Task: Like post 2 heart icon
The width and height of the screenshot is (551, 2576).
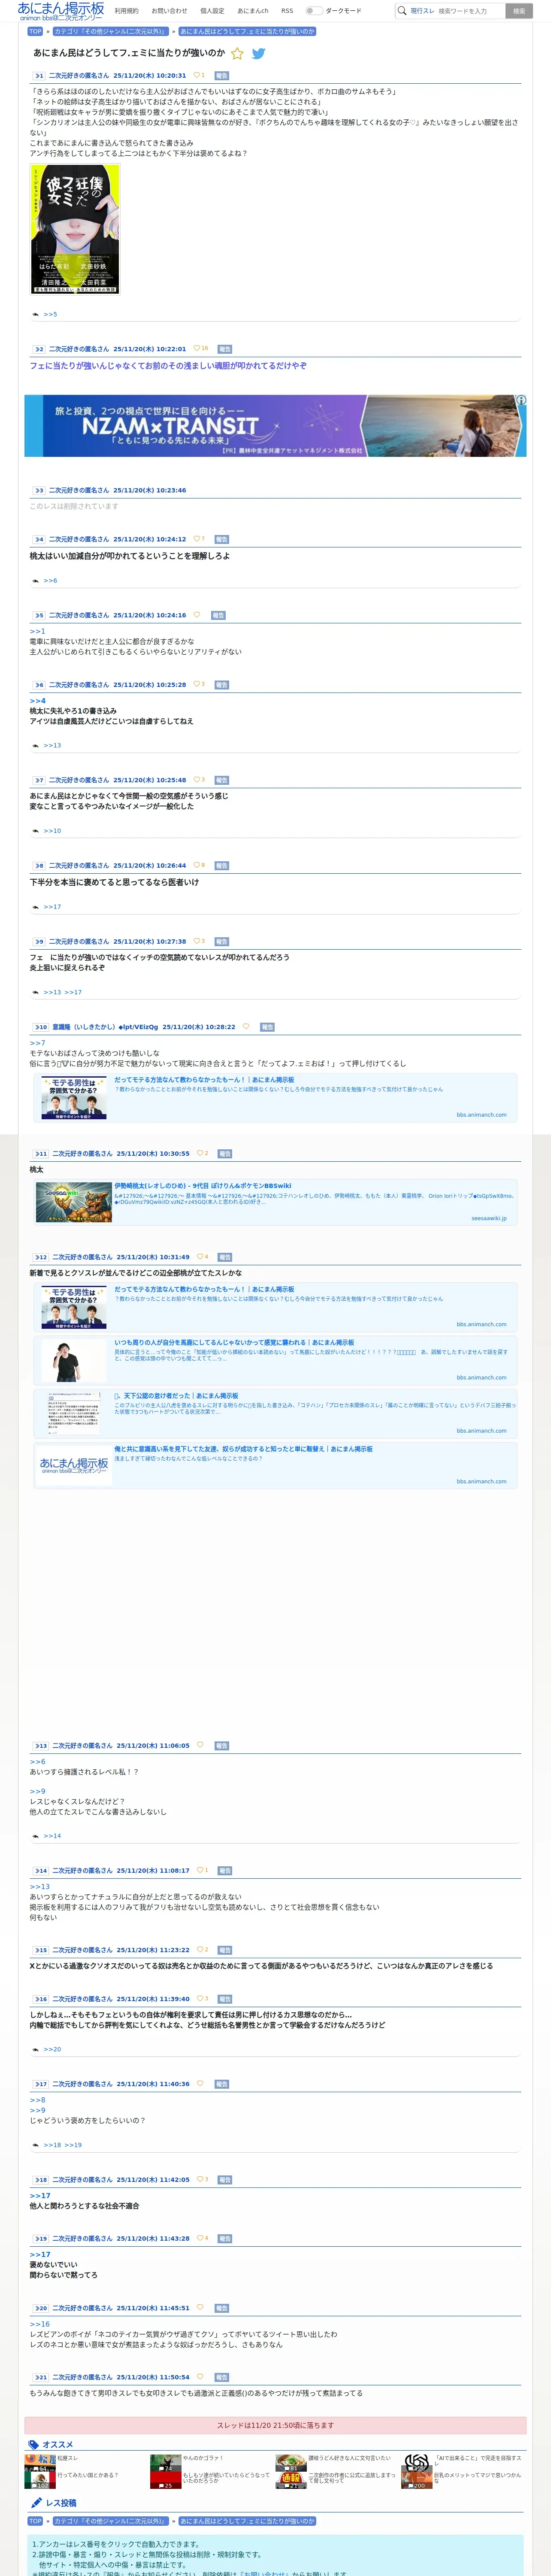Action: point(196,349)
